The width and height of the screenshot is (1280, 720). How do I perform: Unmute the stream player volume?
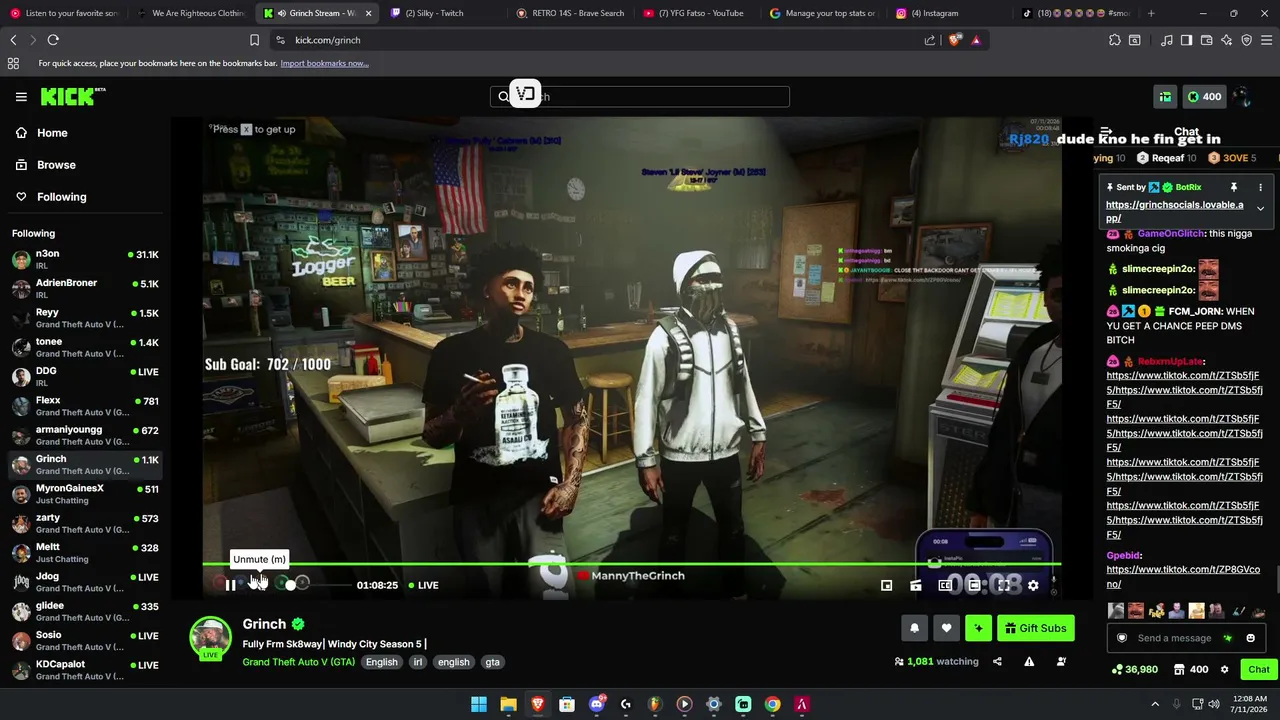[x=258, y=584]
